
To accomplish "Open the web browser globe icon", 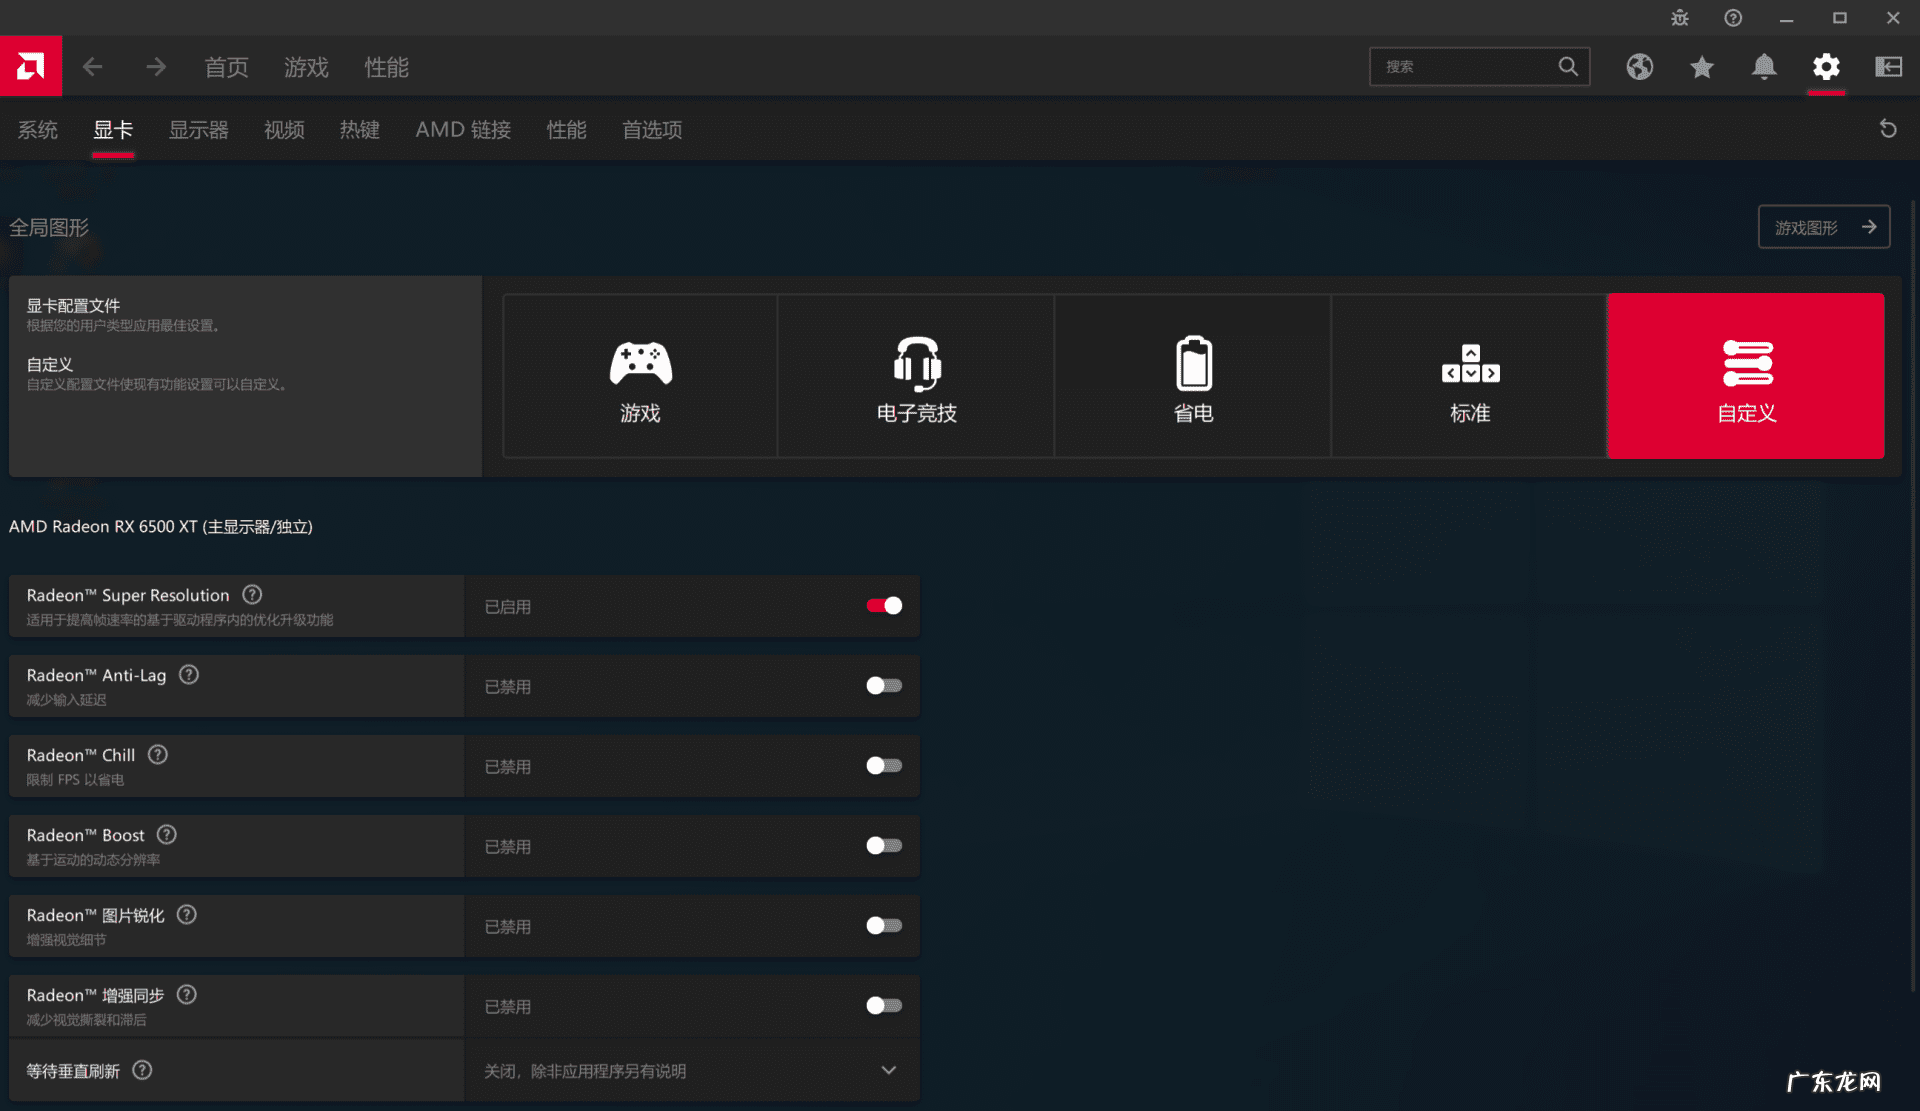I will point(1639,67).
